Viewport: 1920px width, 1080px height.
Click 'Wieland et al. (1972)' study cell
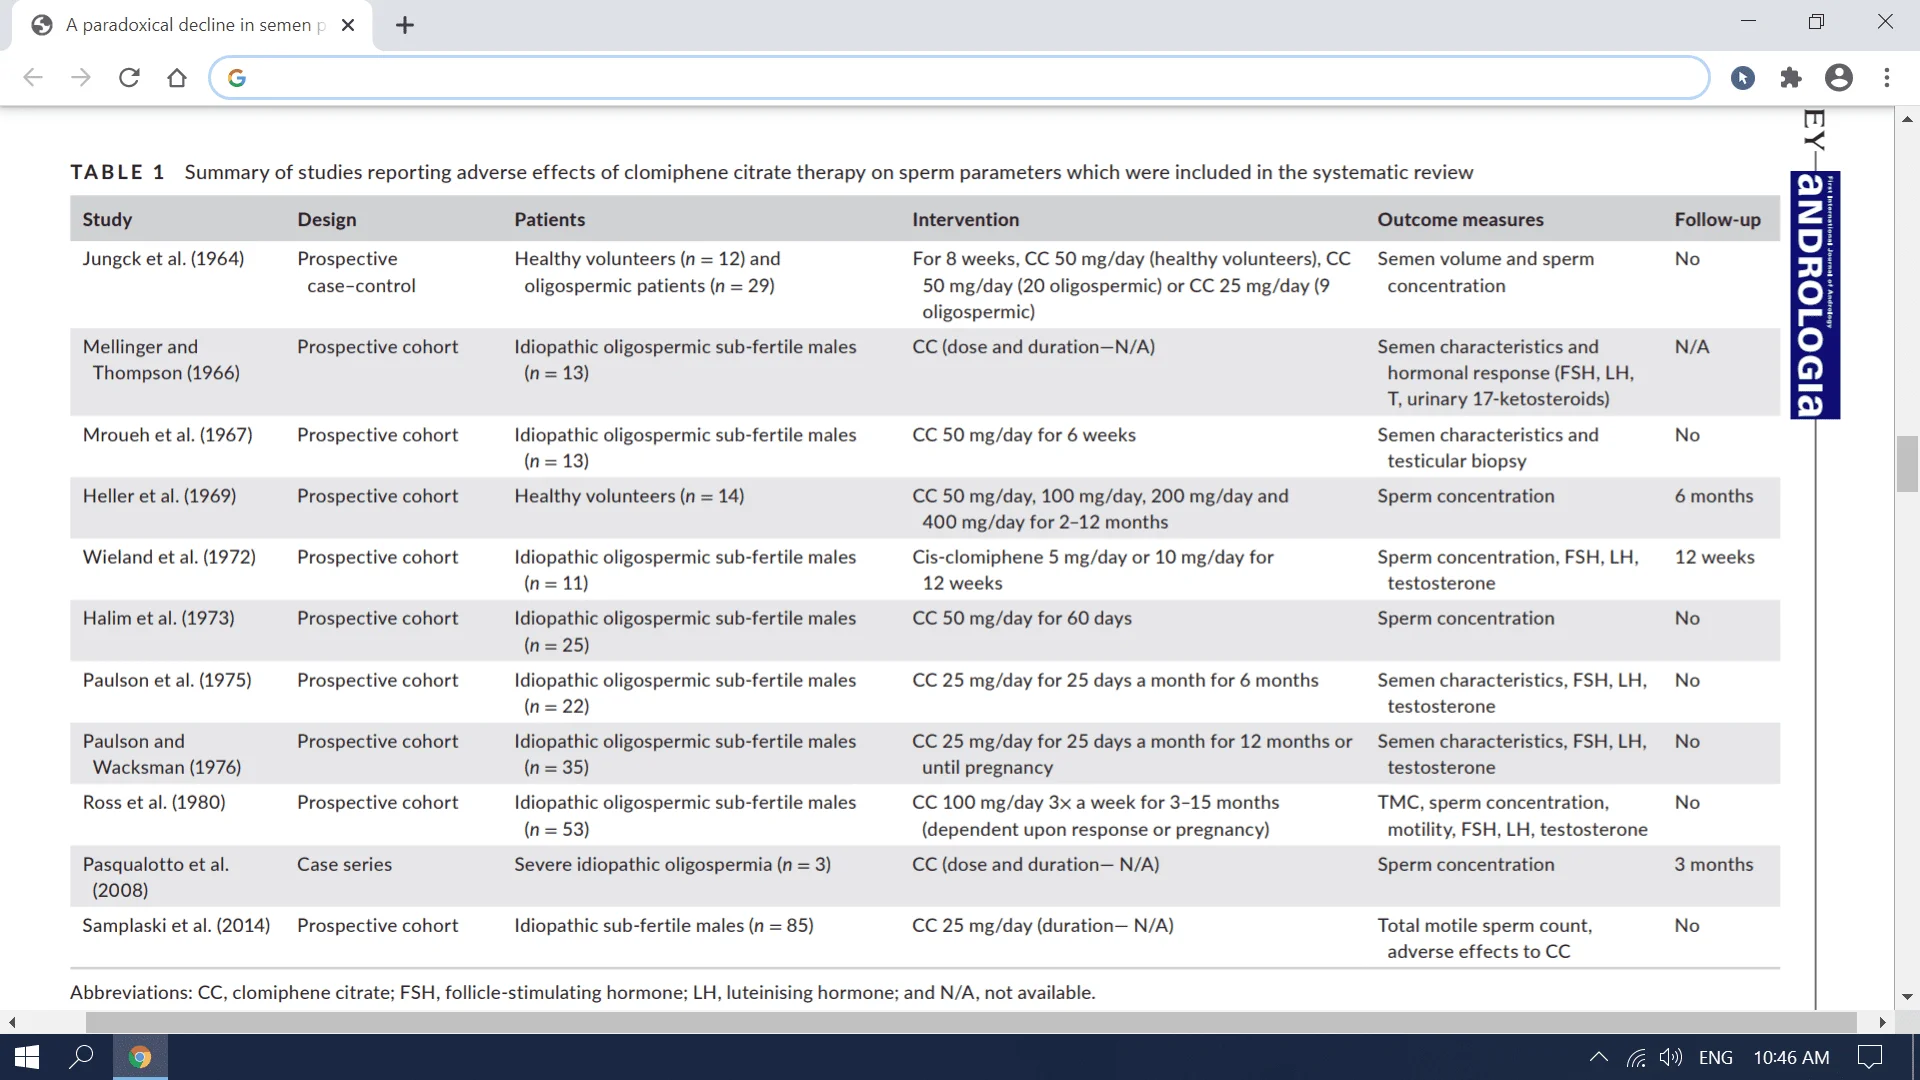tap(169, 556)
